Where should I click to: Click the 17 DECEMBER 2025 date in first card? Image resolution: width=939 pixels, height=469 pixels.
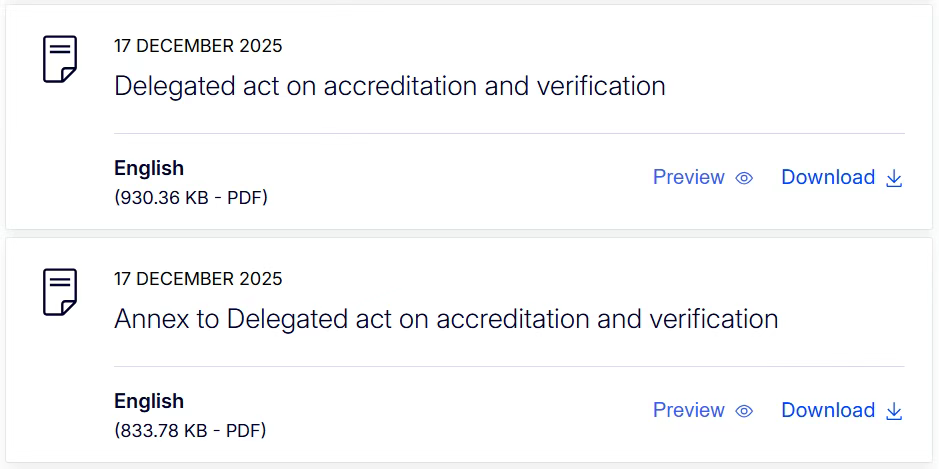198,46
